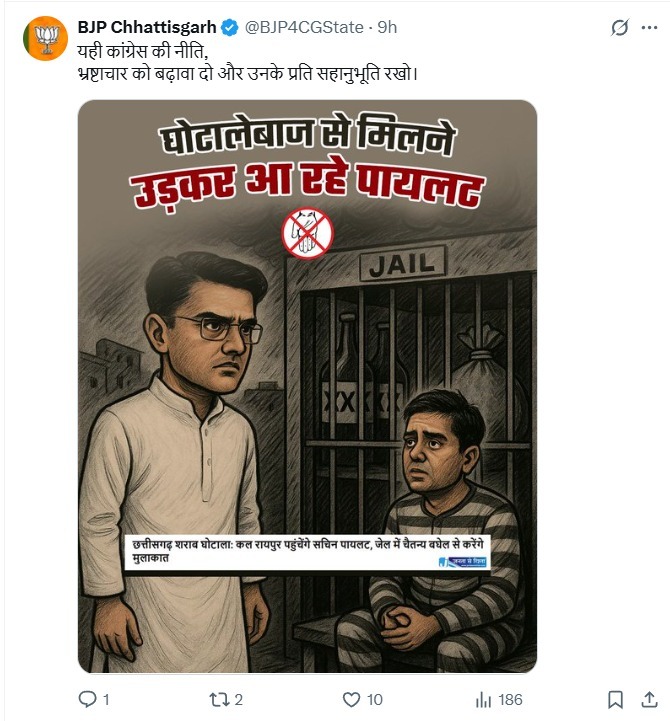
Task: Click the Hindi tweet text body
Action: click(248, 63)
